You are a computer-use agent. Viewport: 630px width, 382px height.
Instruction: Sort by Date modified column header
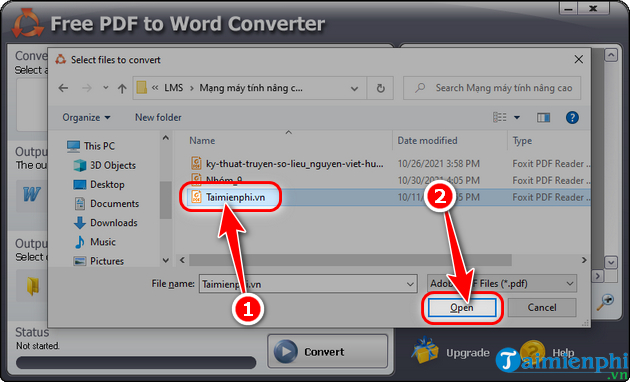[428, 141]
